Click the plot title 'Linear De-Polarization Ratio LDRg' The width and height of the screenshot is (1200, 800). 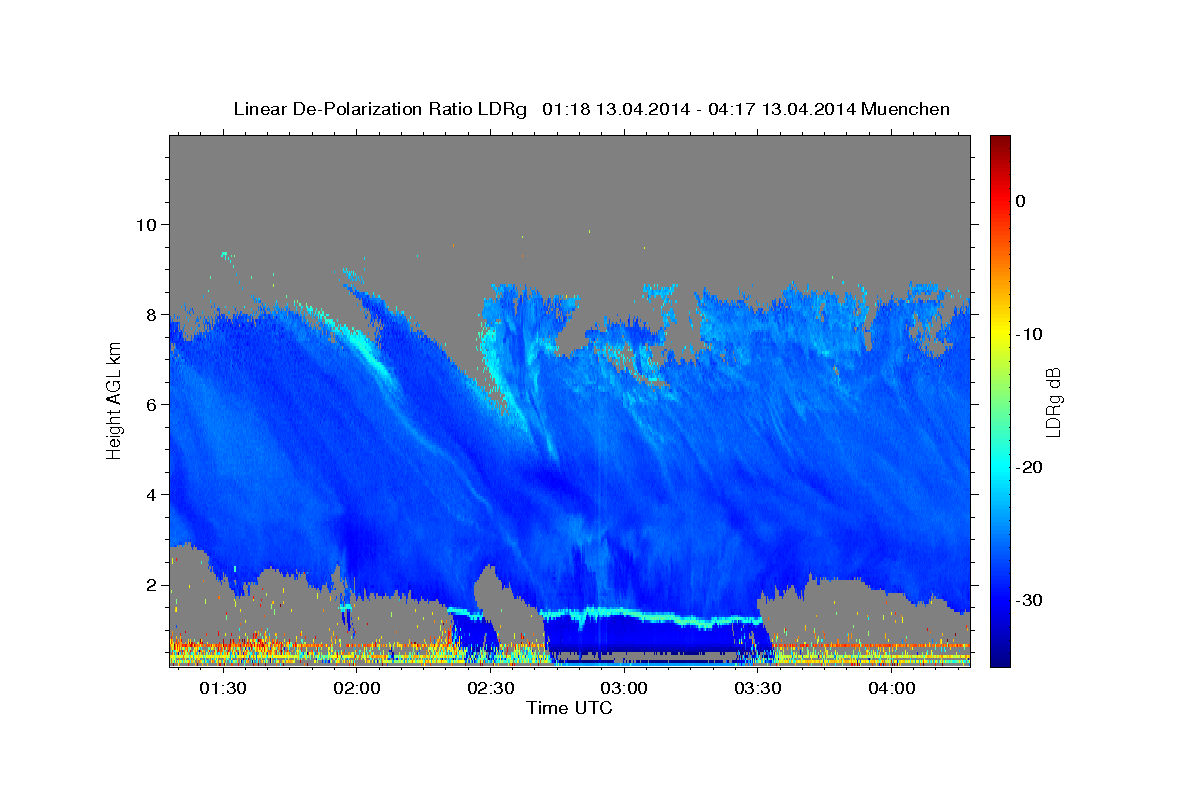(x=380, y=108)
